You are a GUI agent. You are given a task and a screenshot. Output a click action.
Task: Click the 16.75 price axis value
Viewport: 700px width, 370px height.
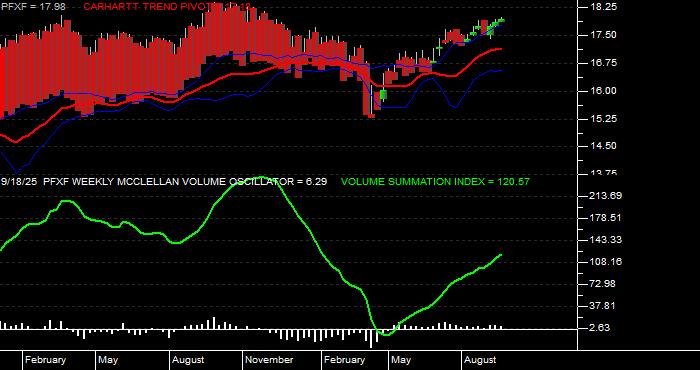[x=605, y=63]
